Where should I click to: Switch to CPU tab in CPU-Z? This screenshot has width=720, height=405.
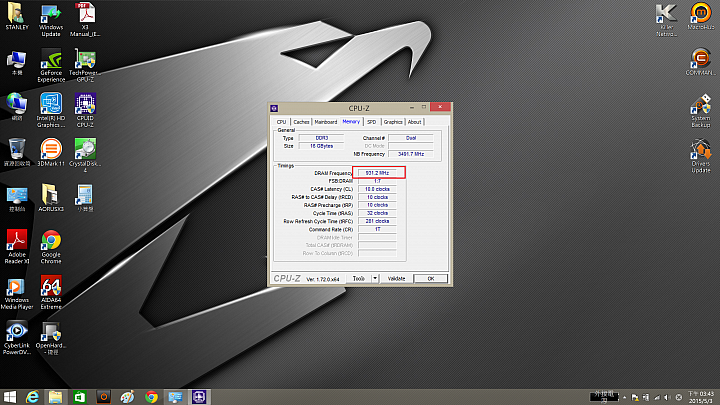point(281,122)
